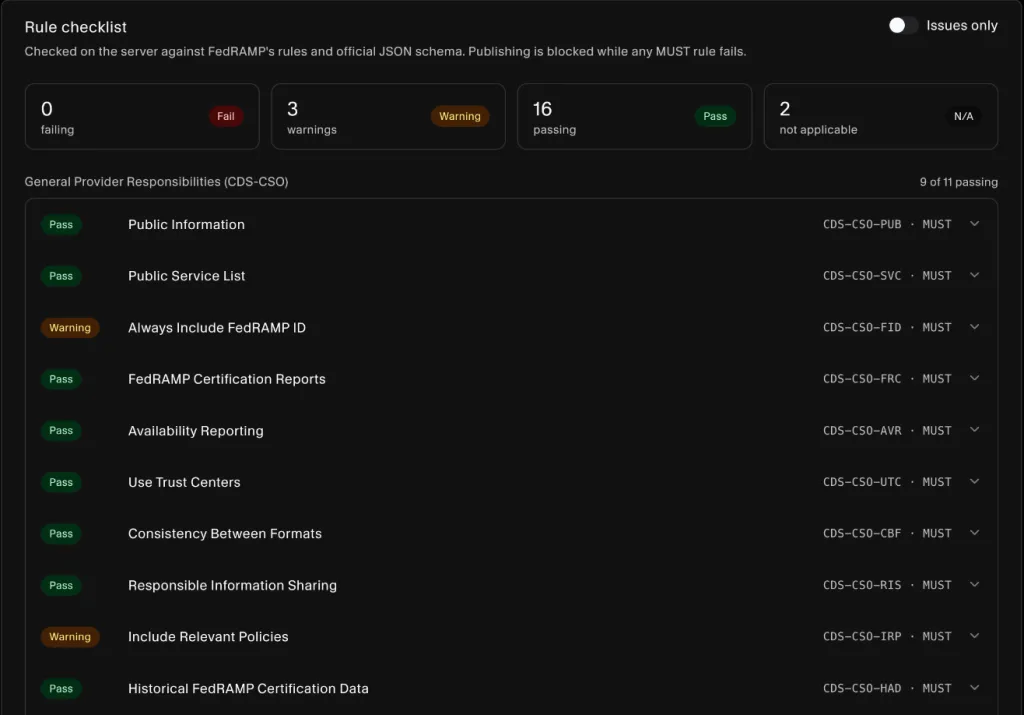Click the Pass badge beside Public Information

[x=61, y=225]
